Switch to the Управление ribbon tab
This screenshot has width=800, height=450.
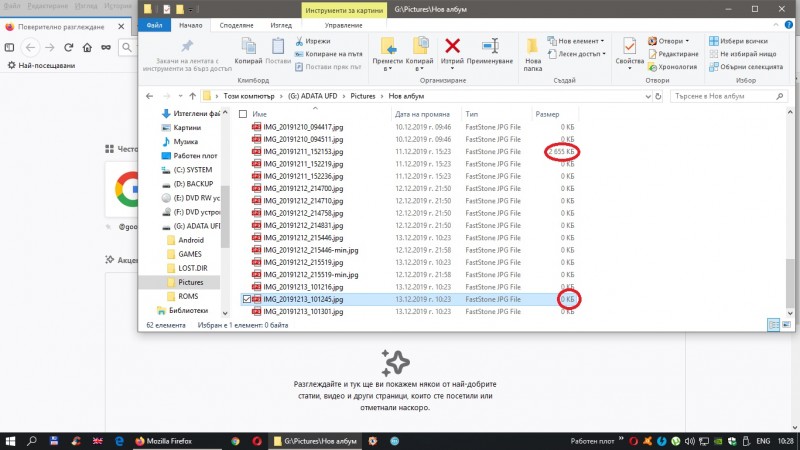pos(343,25)
